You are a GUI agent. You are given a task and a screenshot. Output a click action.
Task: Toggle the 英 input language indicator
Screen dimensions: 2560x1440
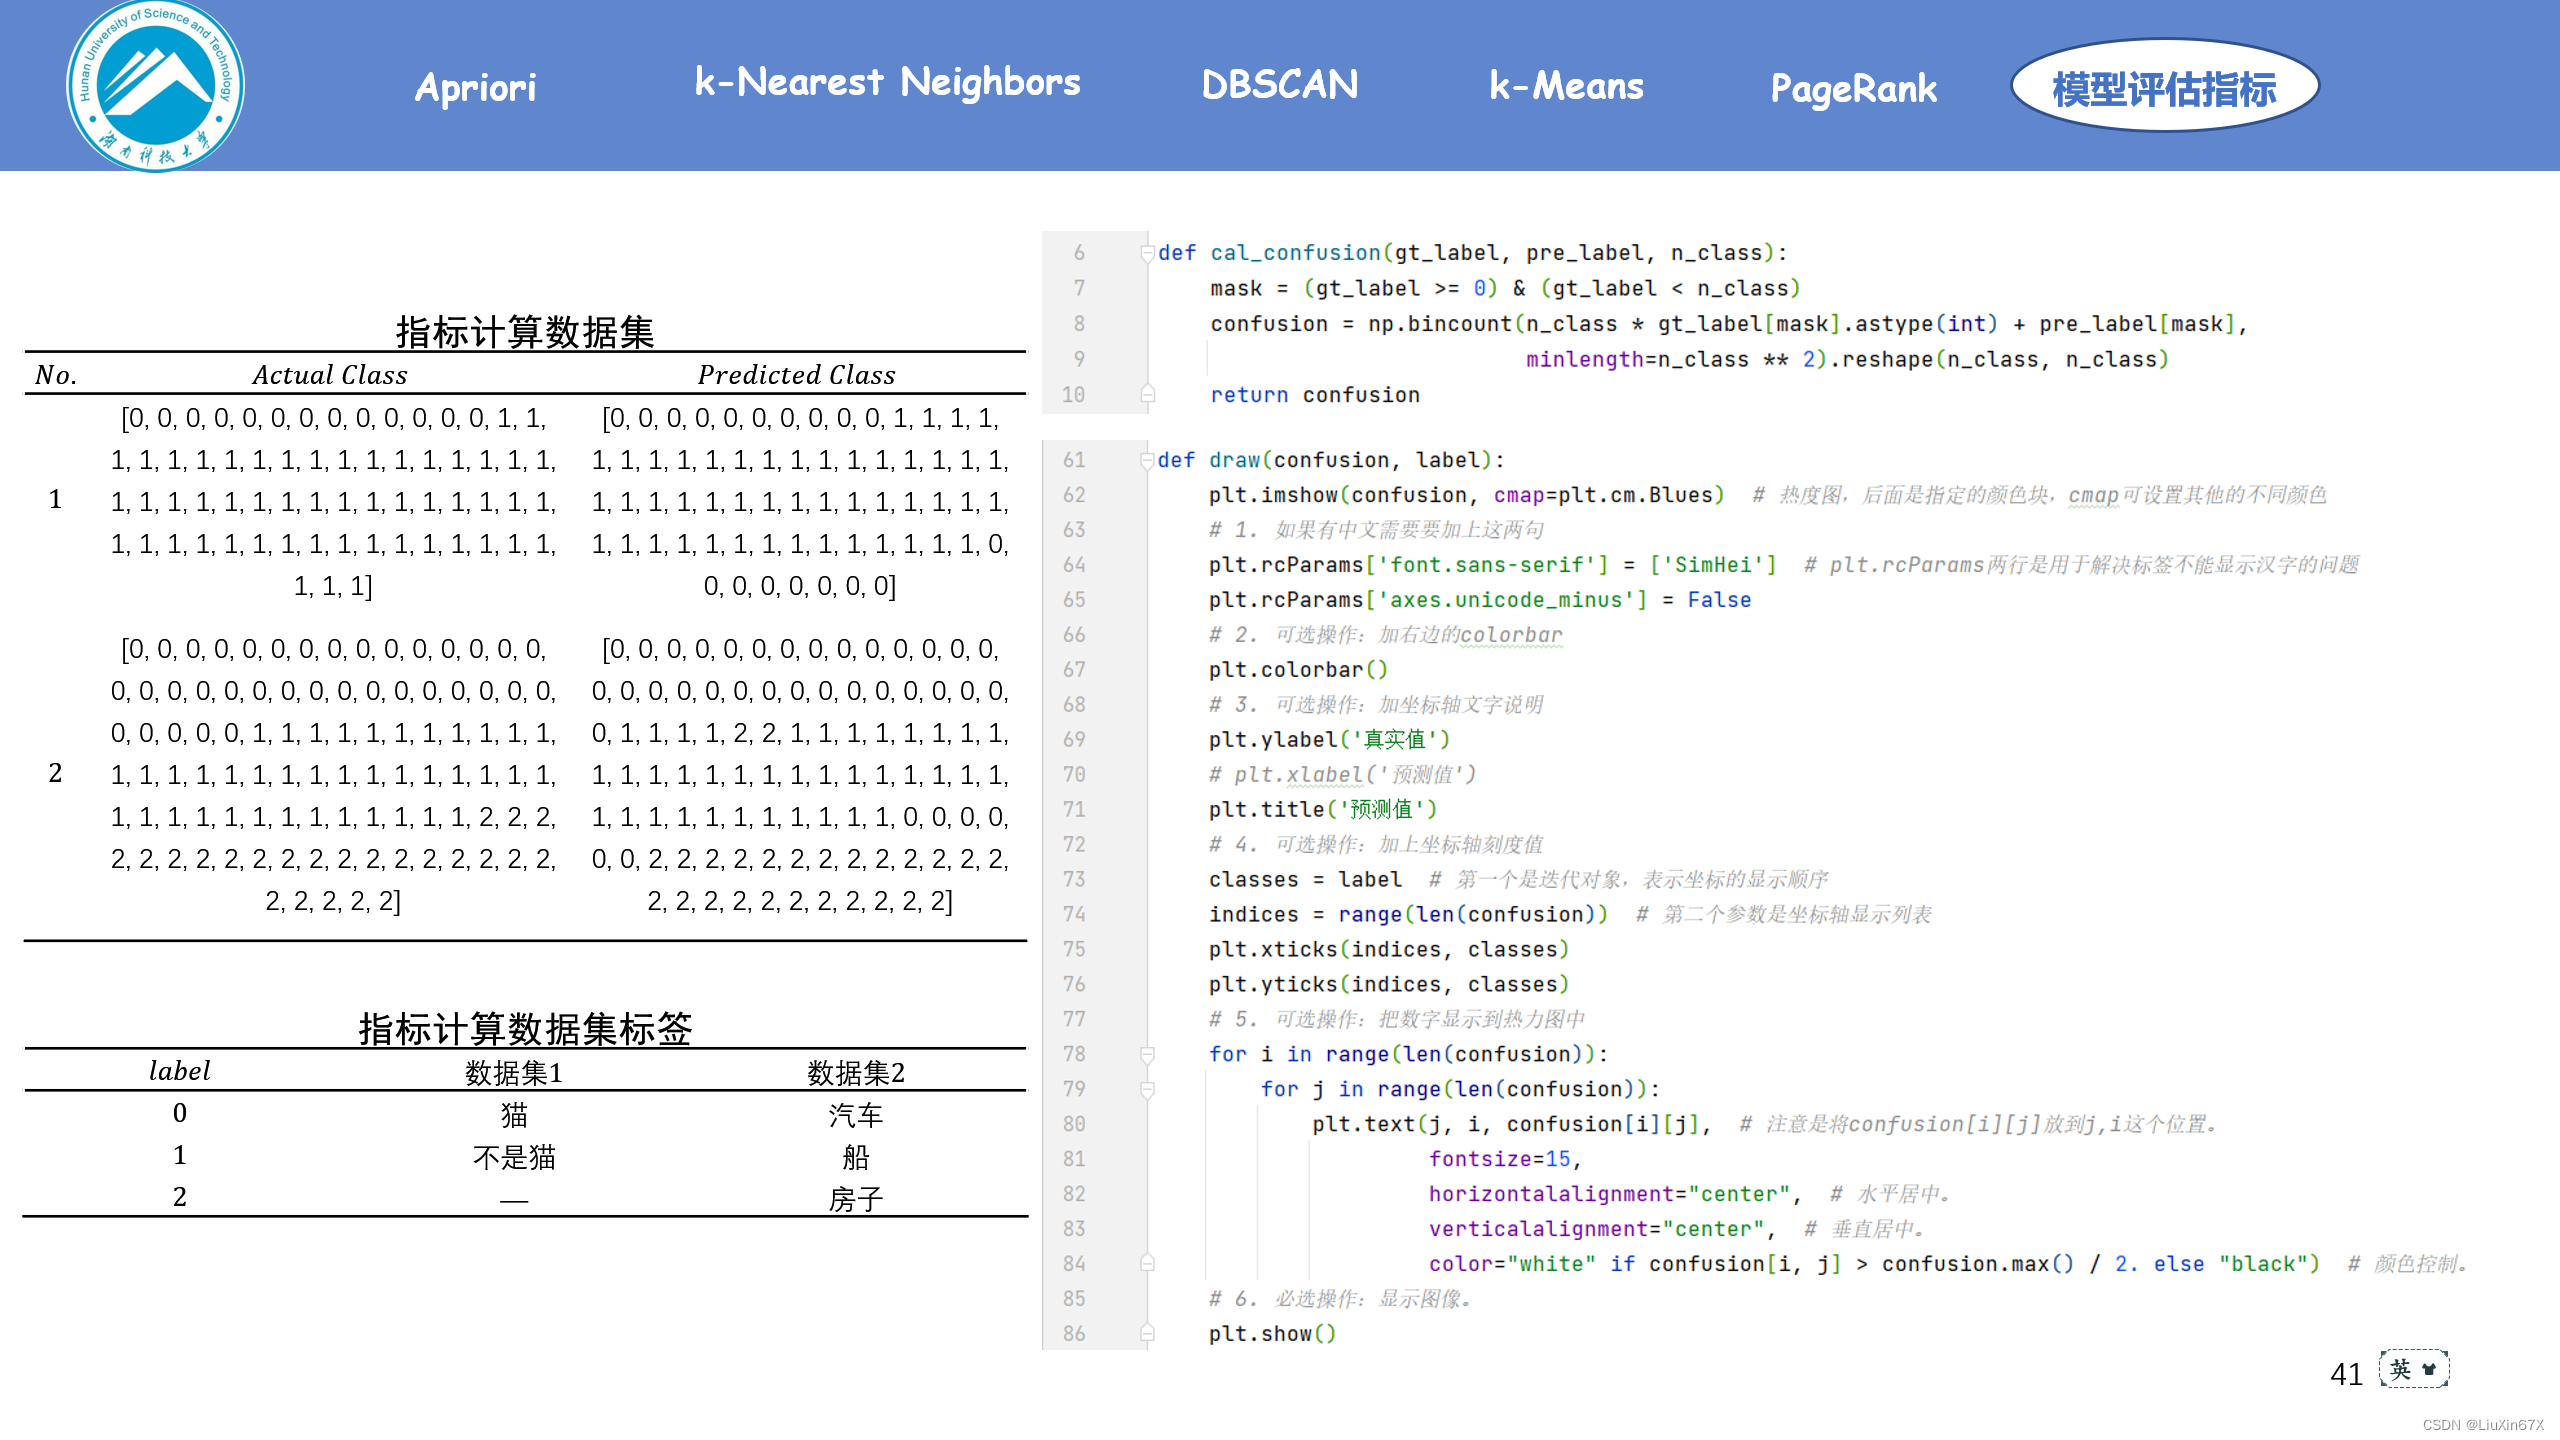click(2400, 1369)
